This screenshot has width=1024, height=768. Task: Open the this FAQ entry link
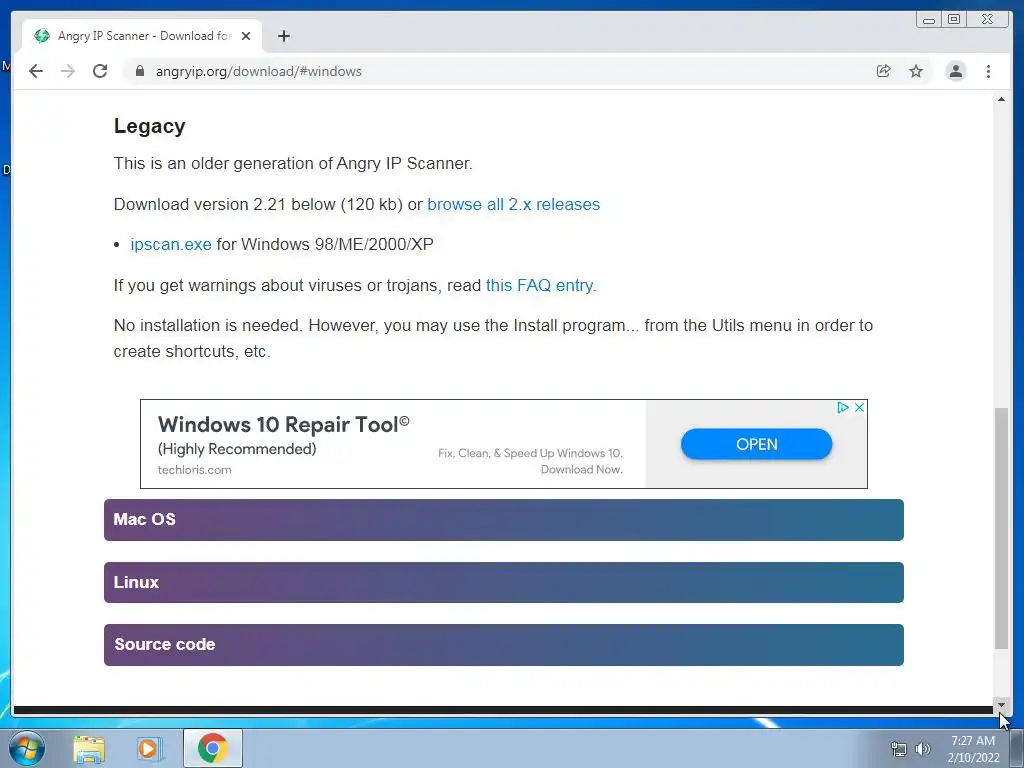(541, 285)
